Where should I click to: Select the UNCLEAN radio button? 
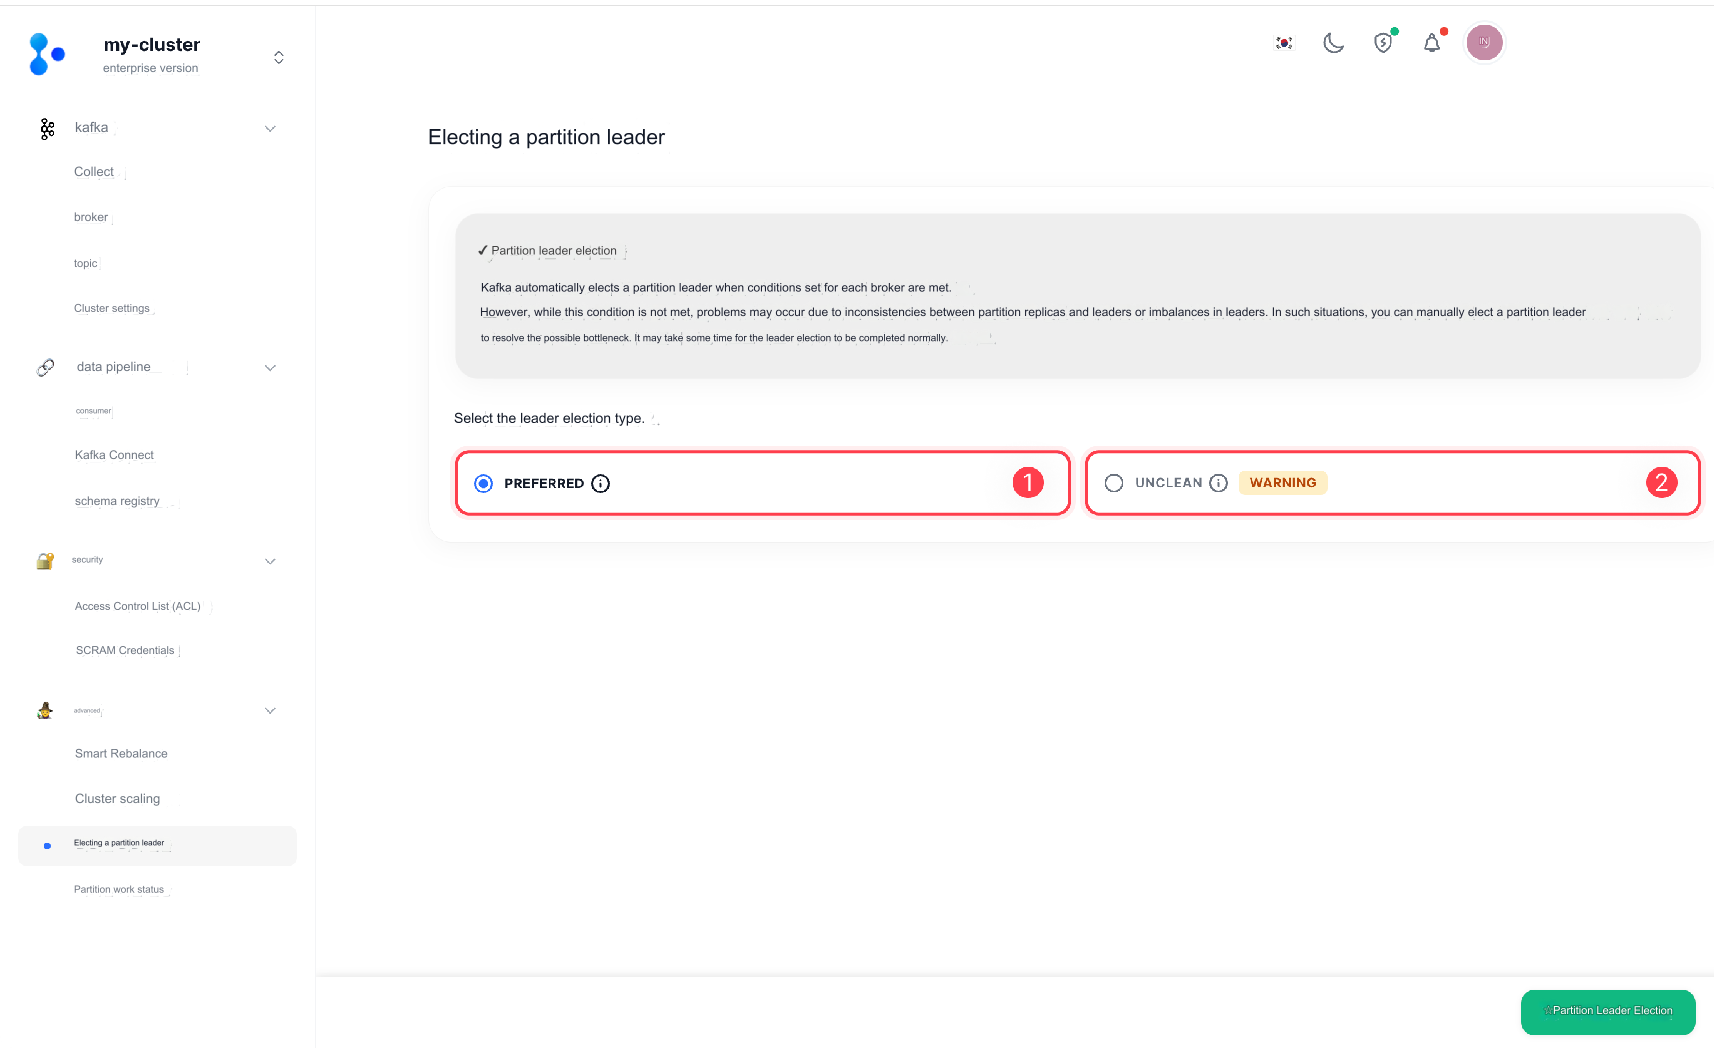[x=1114, y=483]
